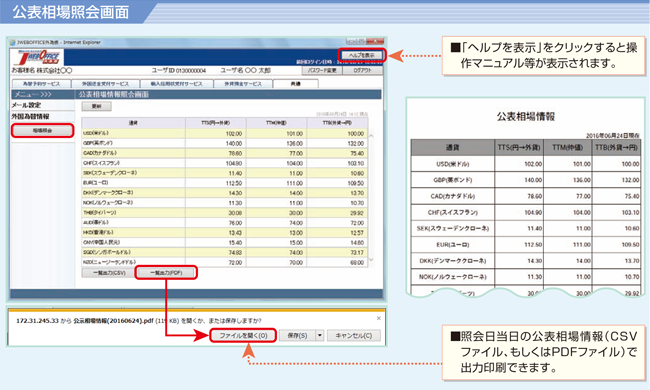Click the 通貨 header in the PDF preview table
The width and height of the screenshot is (650, 390).
coord(453,148)
